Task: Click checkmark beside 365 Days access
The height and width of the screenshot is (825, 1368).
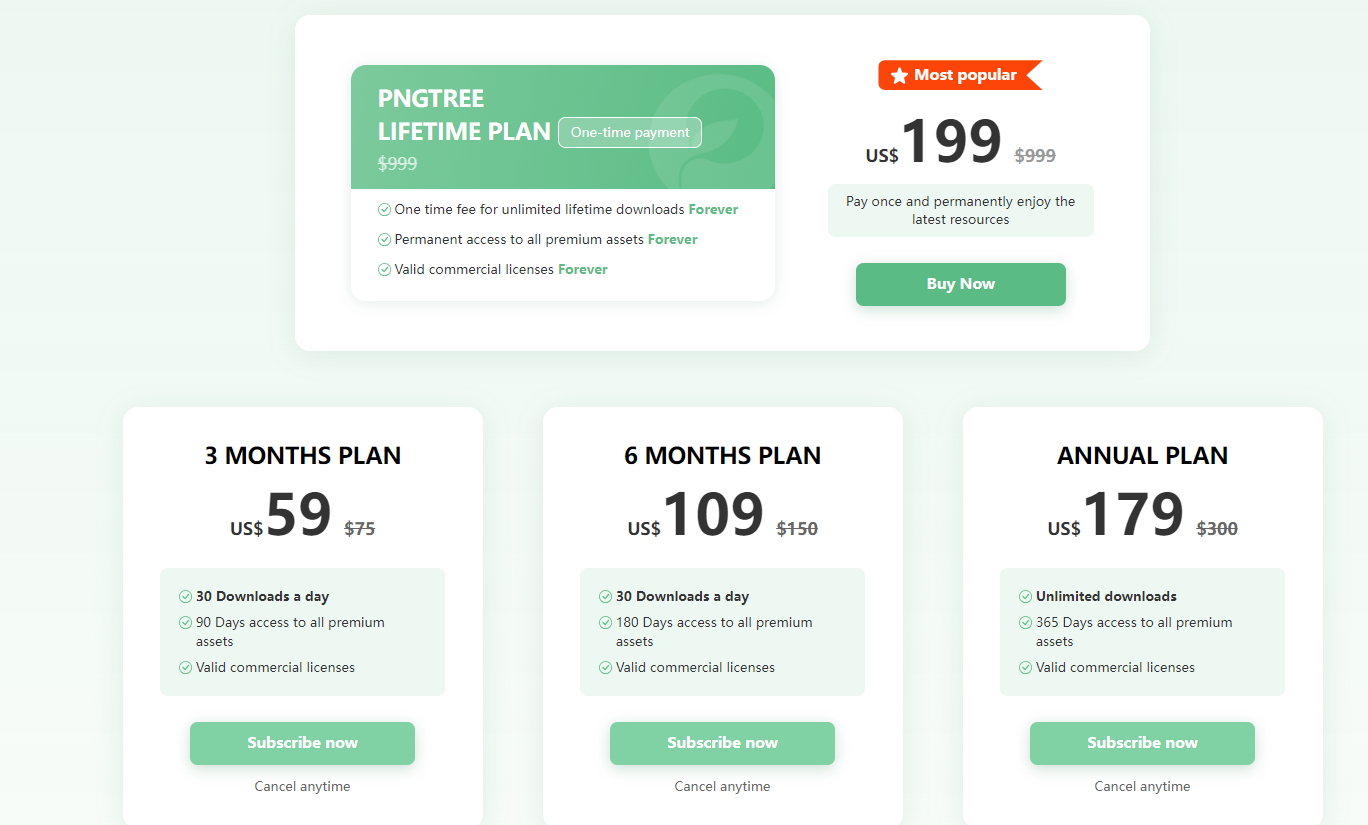Action: [x=1025, y=623]
